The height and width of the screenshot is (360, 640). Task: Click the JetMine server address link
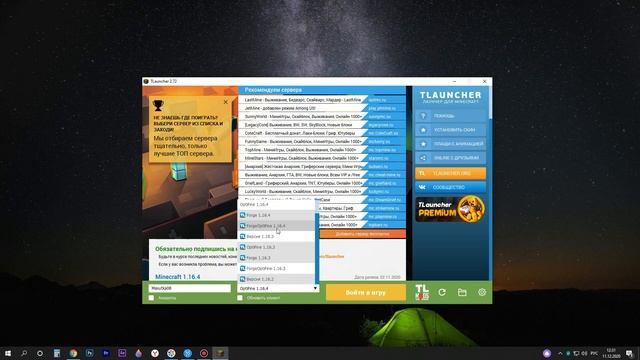[x=382, y=108]
